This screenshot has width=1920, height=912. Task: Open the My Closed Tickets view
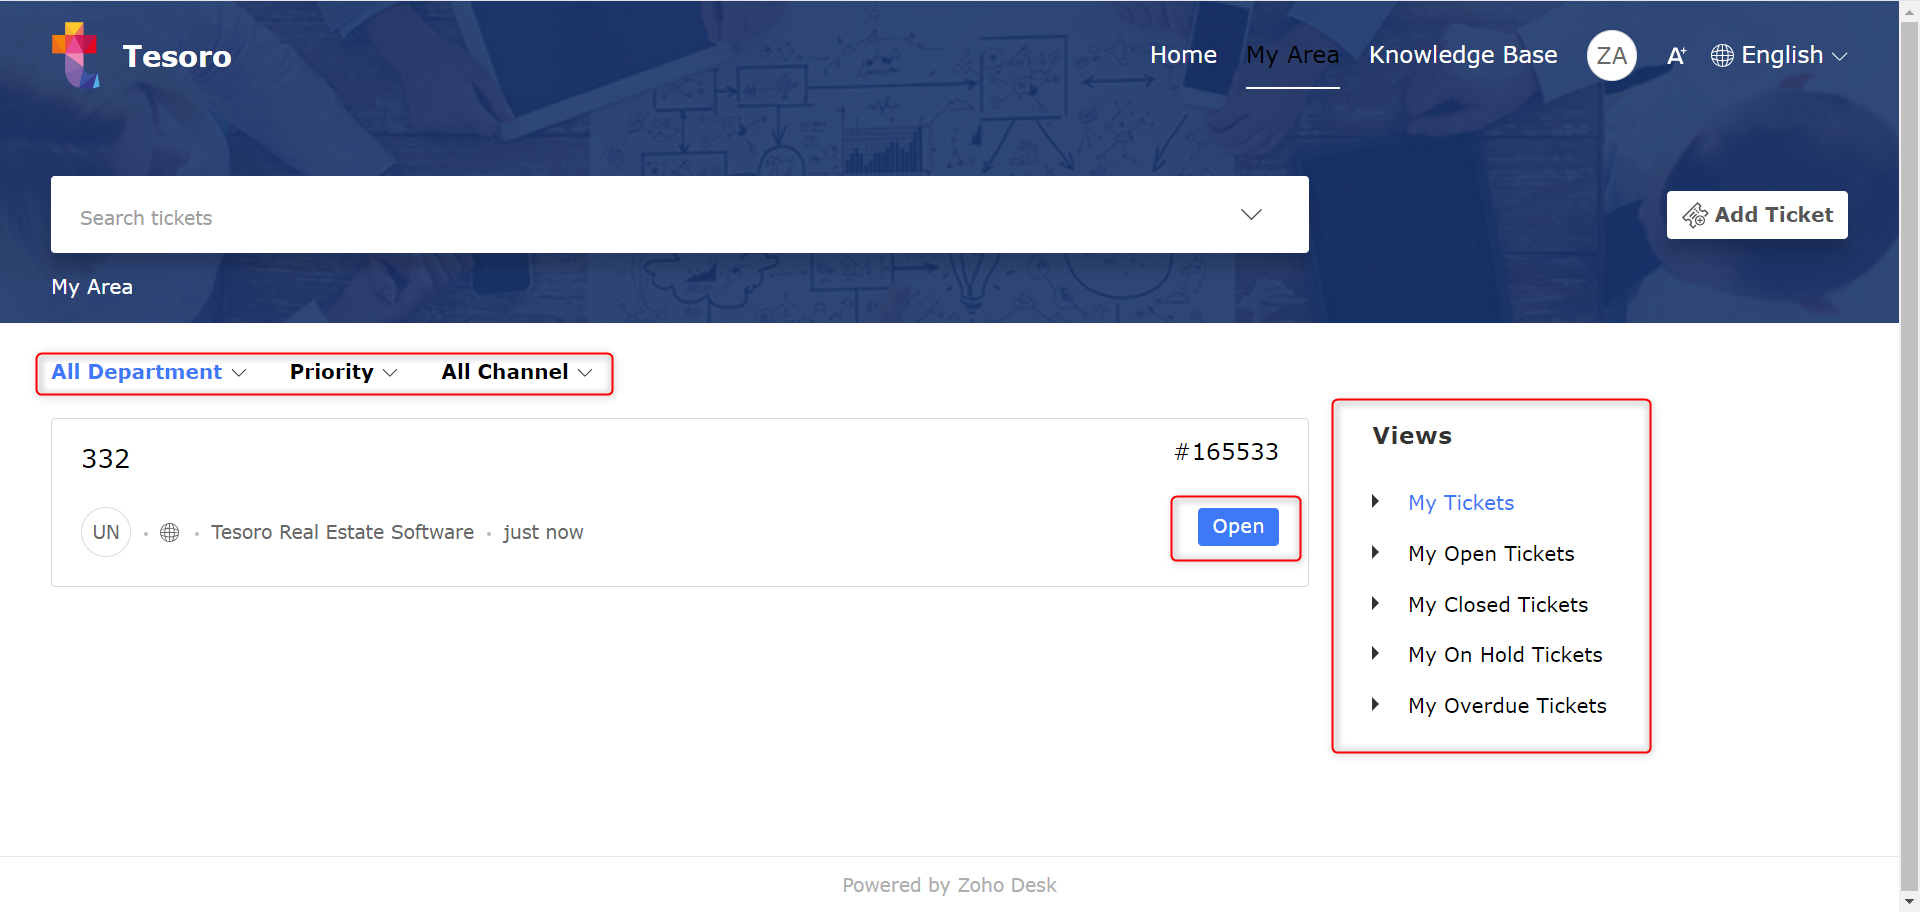pyautogui.click(x=1498, y=605)
